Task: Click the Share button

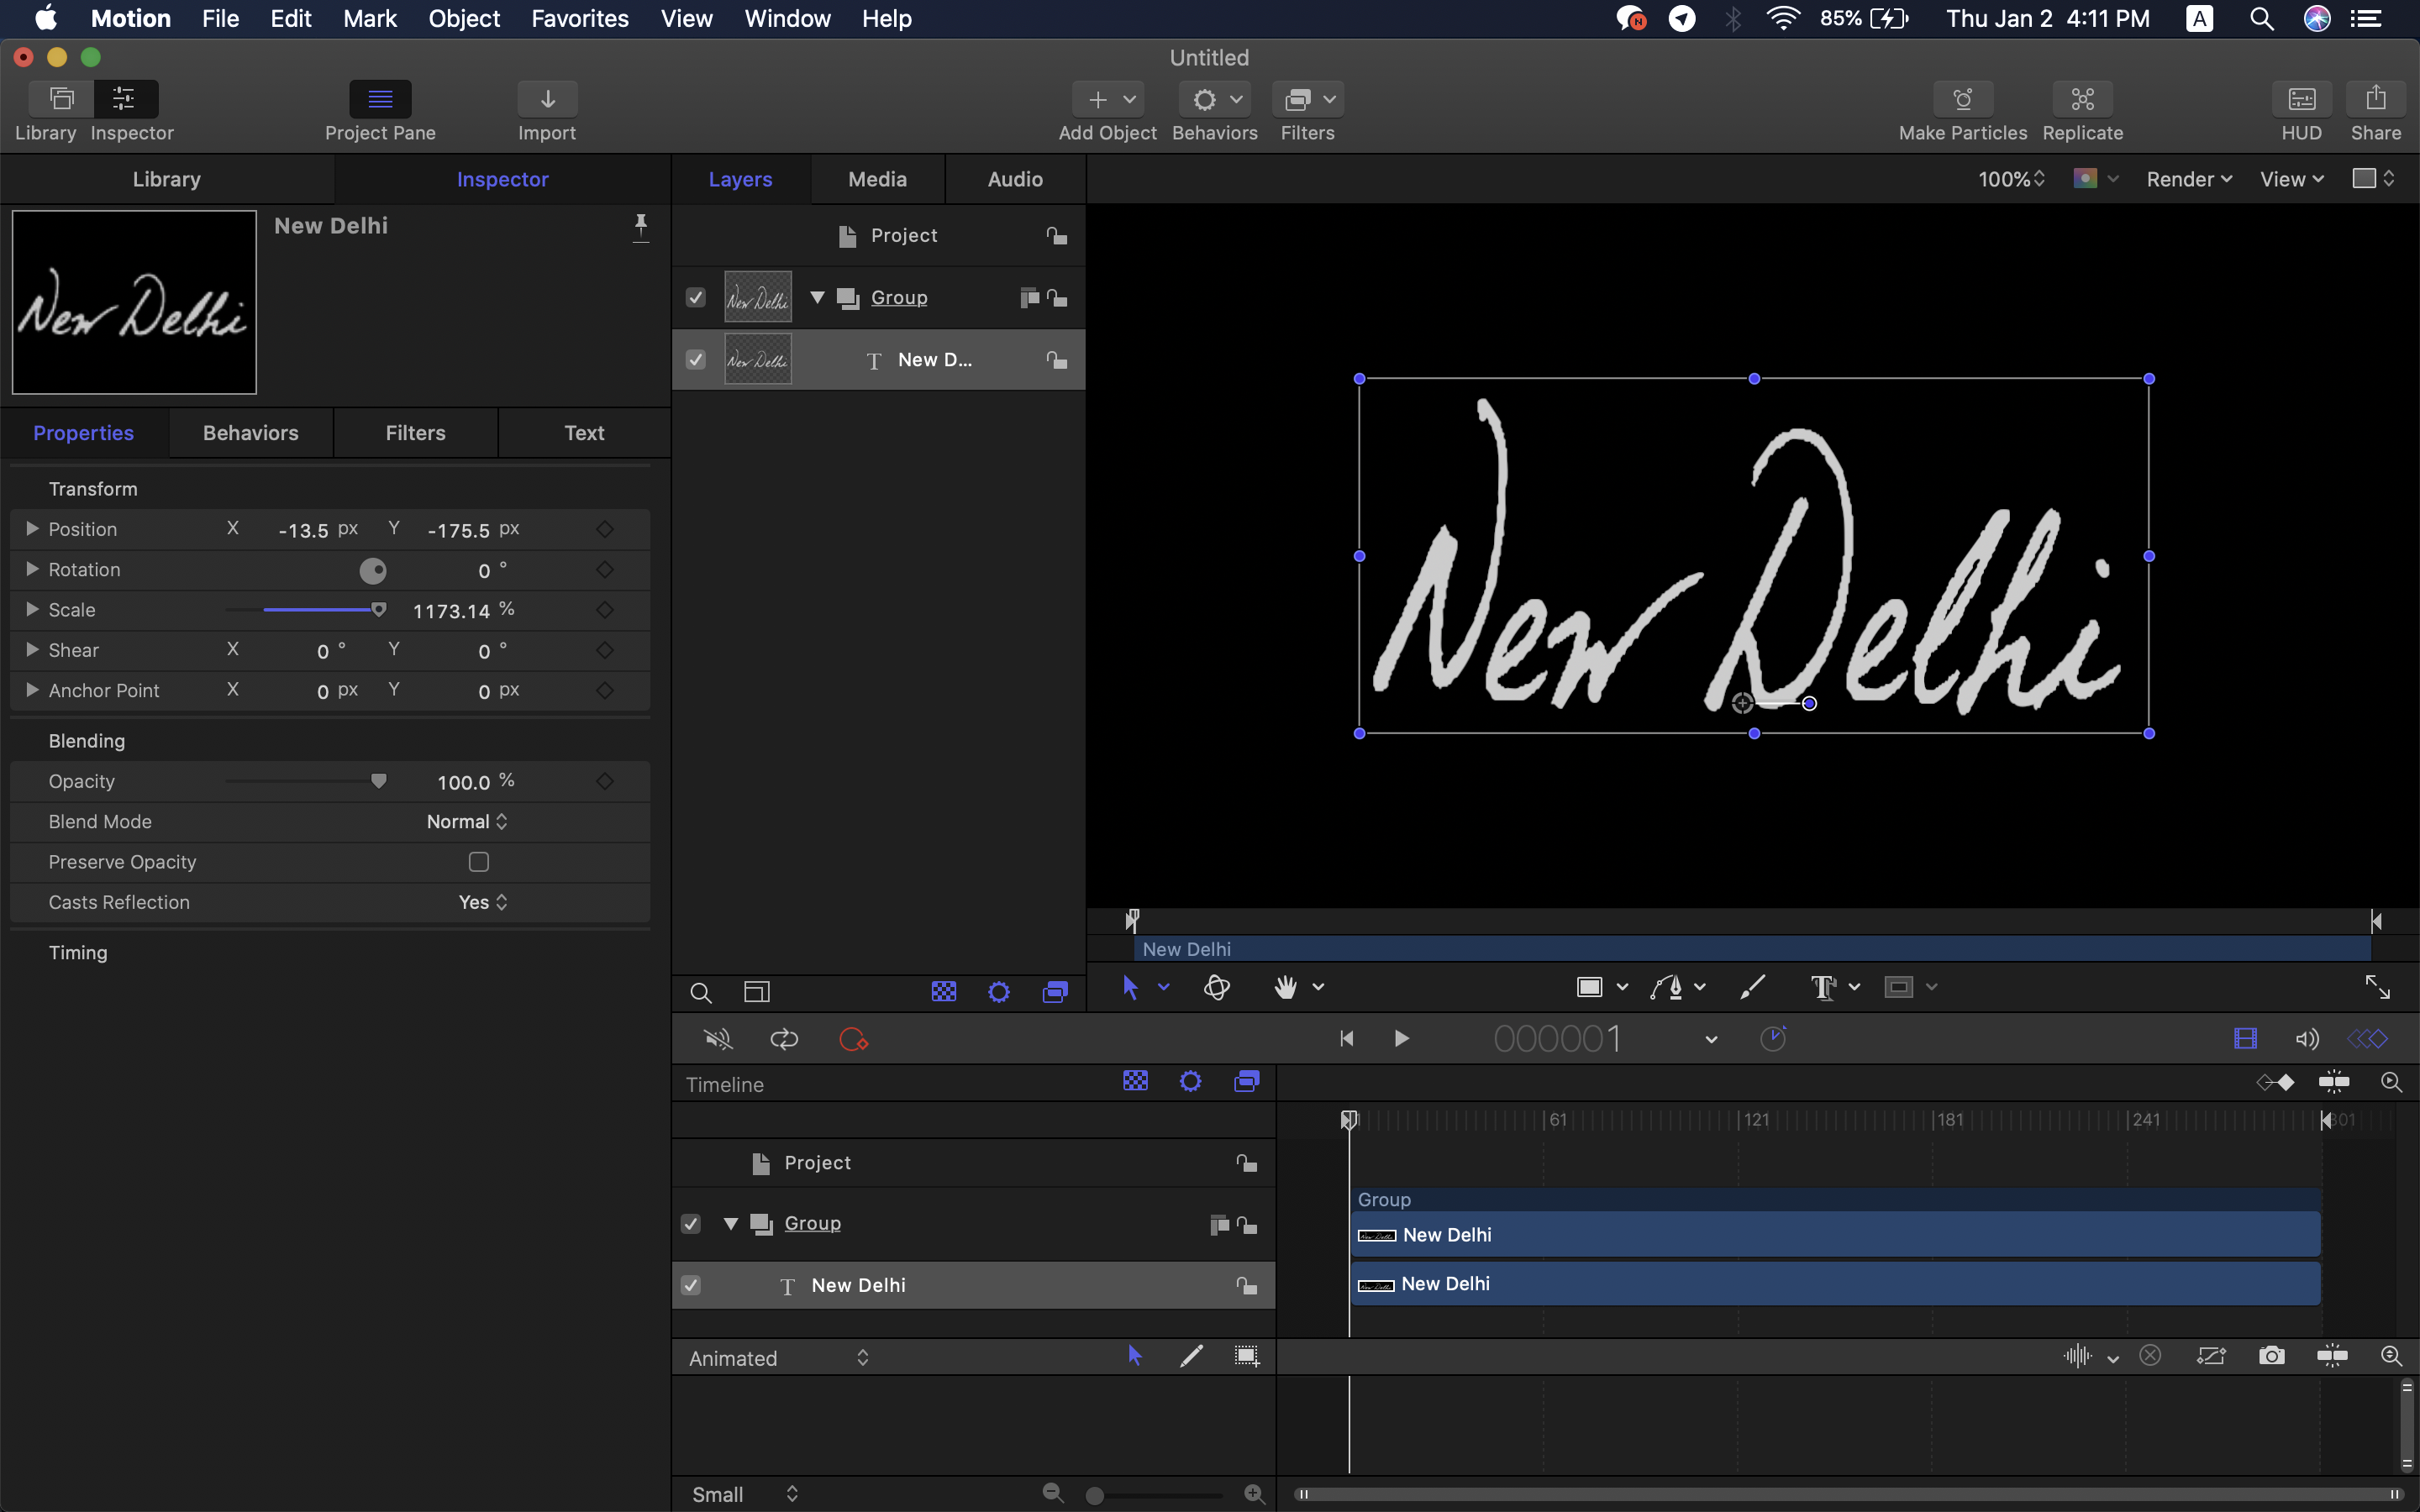Action: 2375,99
